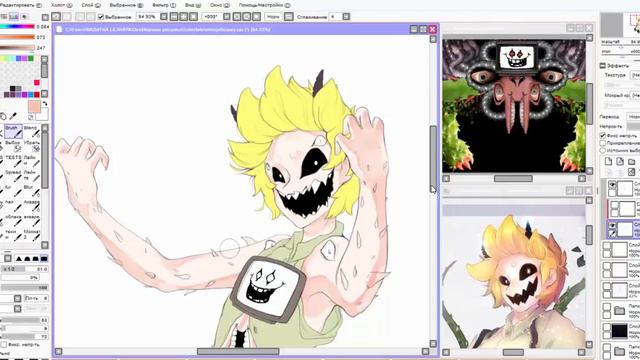640x360 pixels.
Task: Open the zoom percentage dropdown
Action: click(x=164, y=17)
